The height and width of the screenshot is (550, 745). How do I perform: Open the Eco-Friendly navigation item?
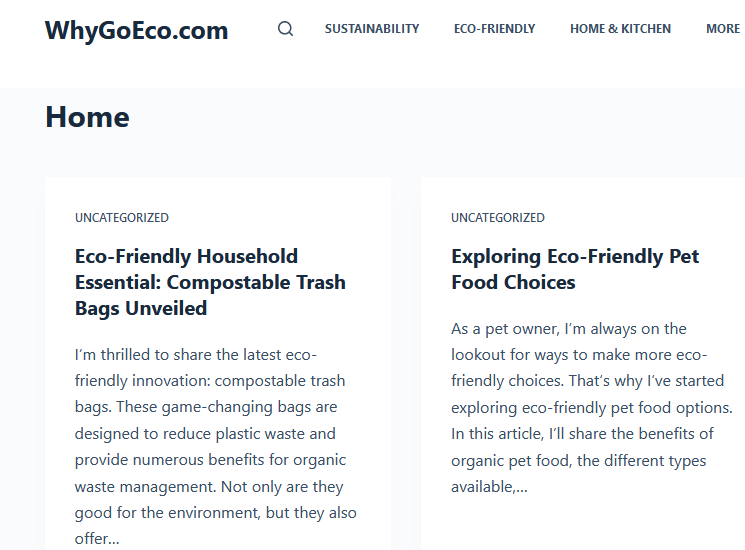click(x=494, y=29)
